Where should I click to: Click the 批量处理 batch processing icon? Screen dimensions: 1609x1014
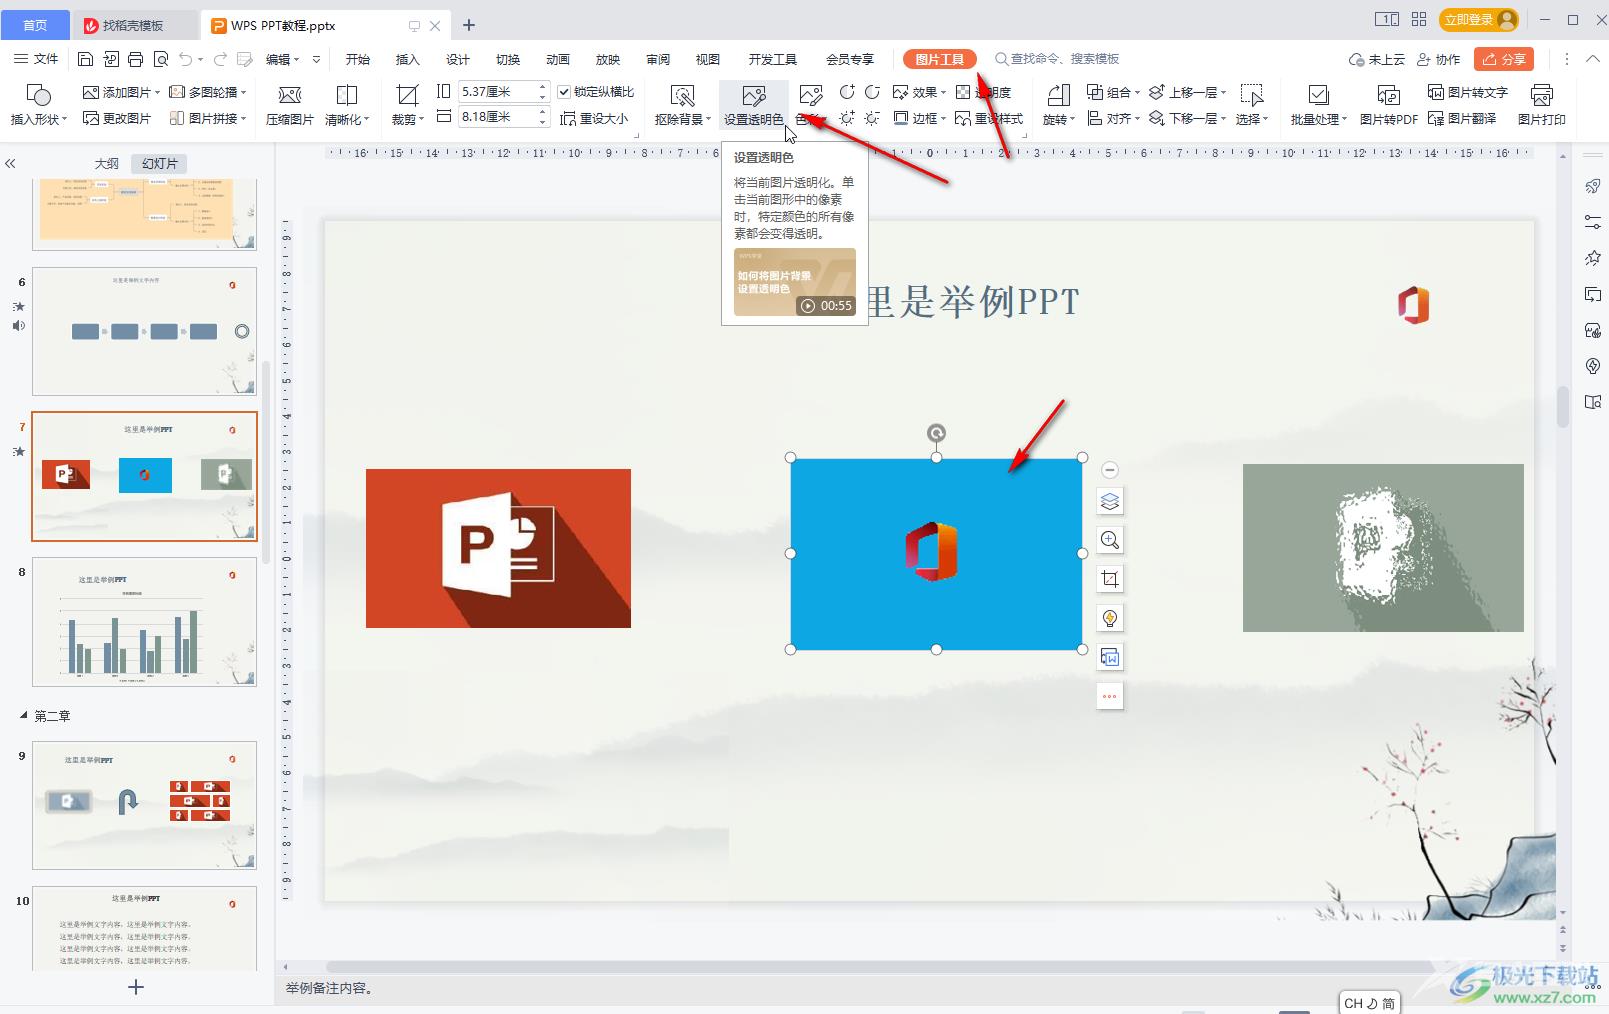1318,105
